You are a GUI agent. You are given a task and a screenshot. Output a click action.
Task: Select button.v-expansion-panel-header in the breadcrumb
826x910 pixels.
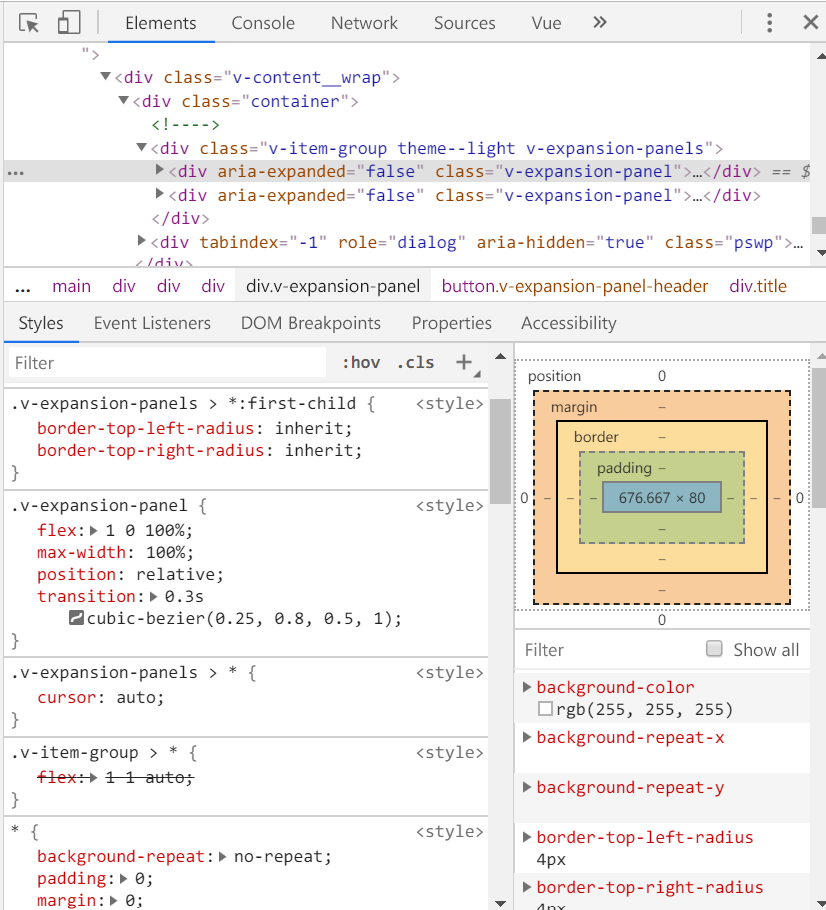[x=574, y=286]
